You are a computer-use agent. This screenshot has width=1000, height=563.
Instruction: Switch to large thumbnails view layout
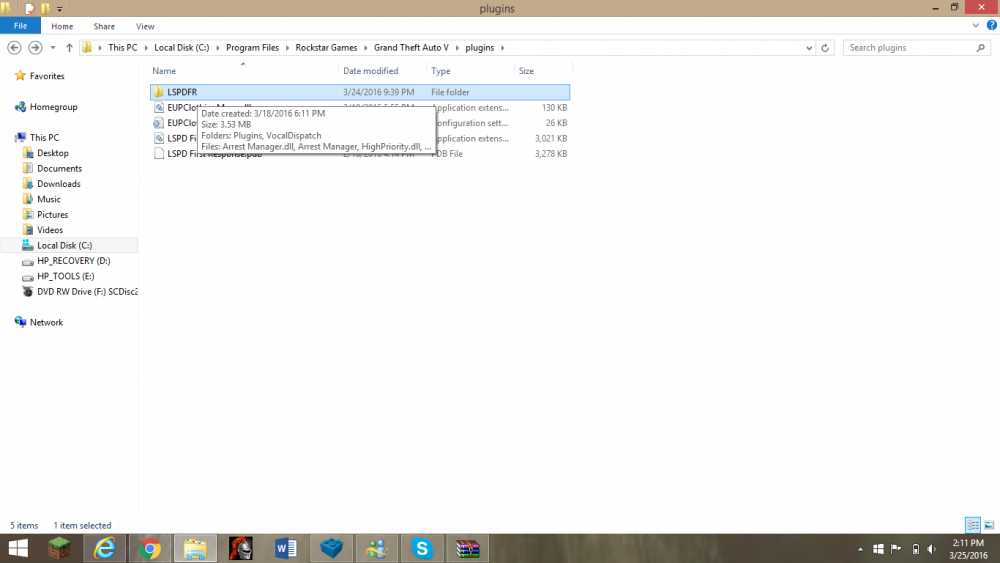[989, 525]
